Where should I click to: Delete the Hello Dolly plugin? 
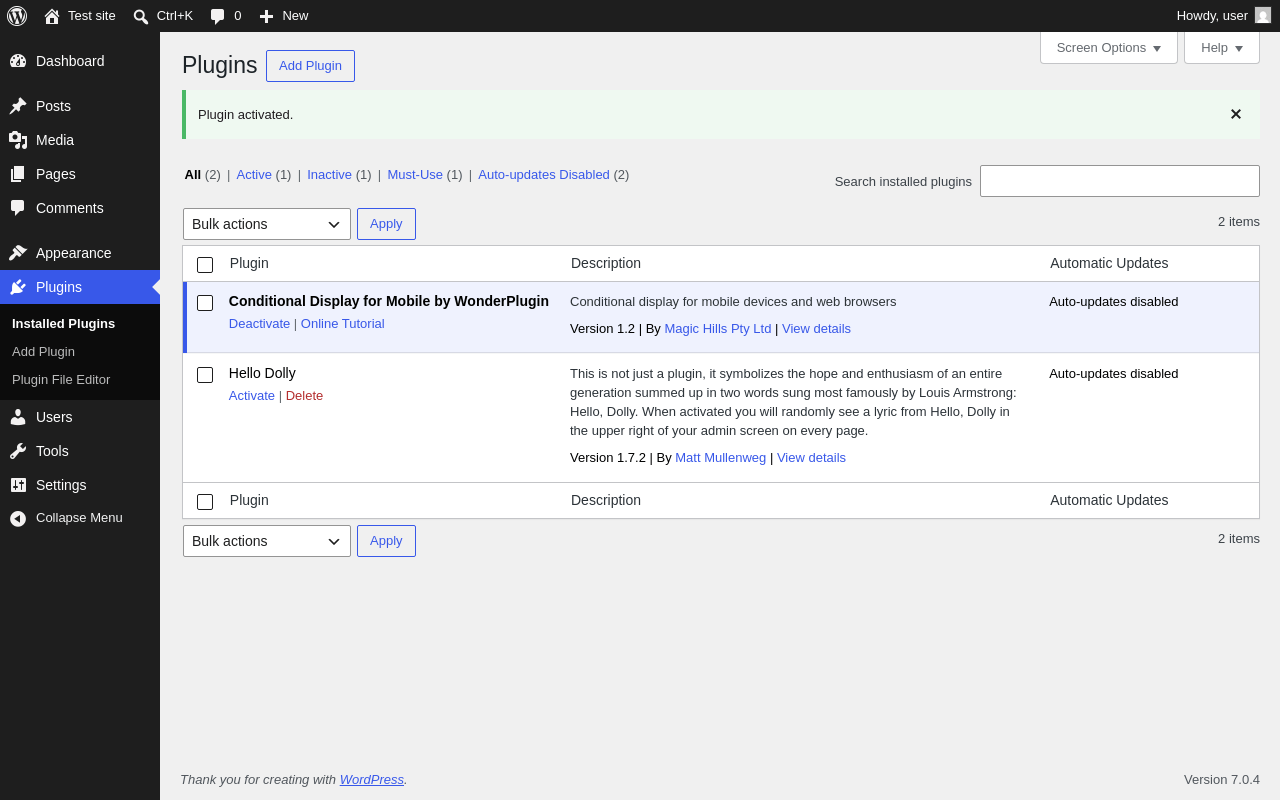coord(304,396)
